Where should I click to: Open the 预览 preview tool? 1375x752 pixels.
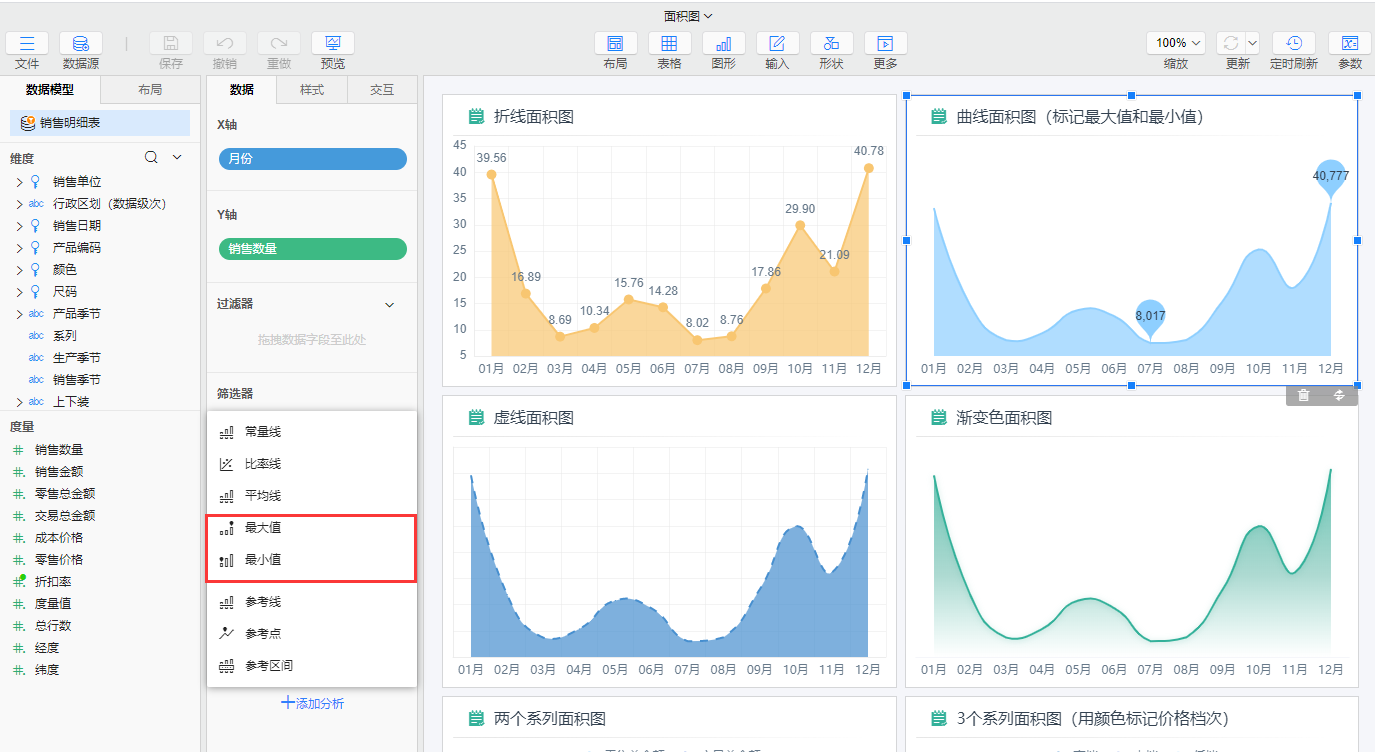point(333,43)
